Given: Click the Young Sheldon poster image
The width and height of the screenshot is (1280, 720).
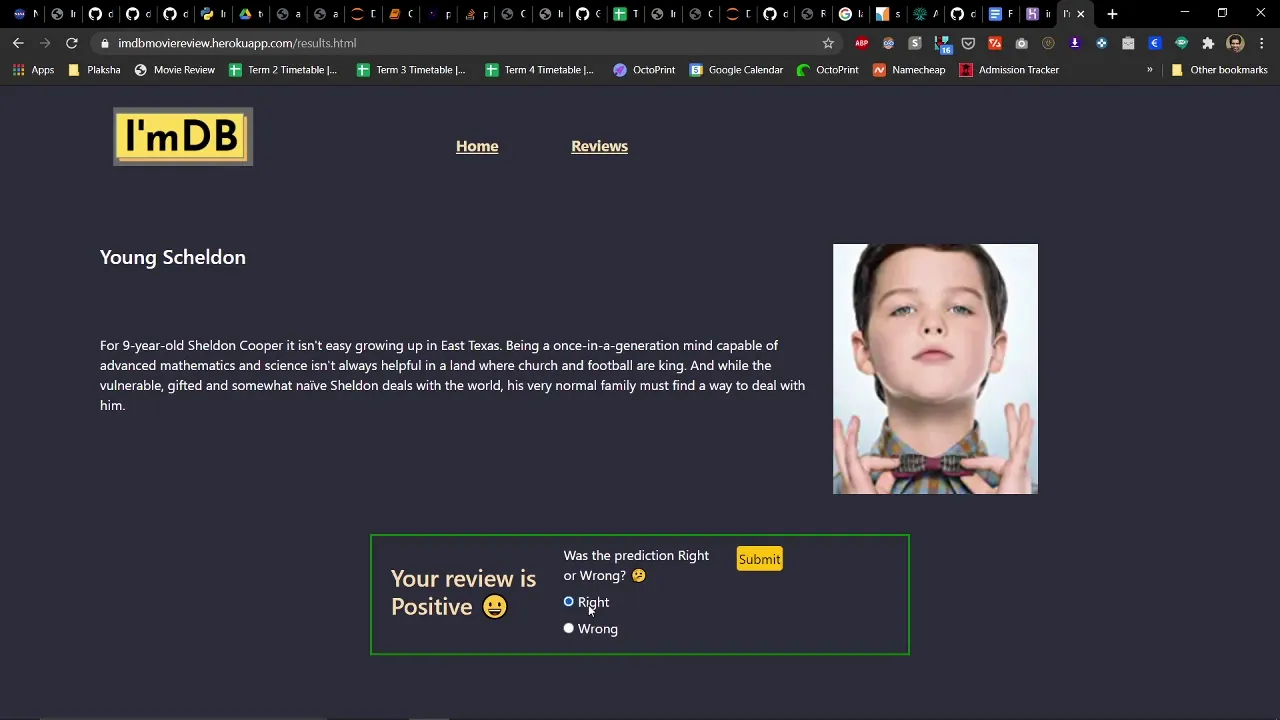Looking at the screenshot, I should 935,369.
